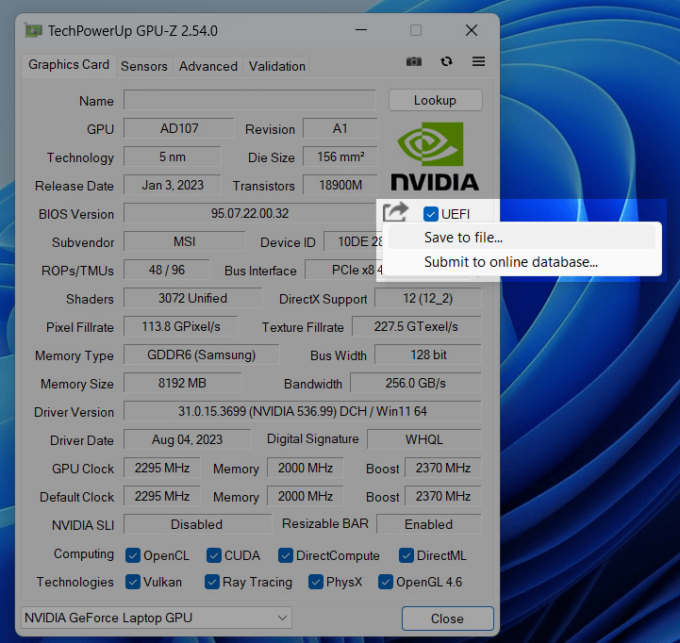Toggle the OpenGL 4.6 checkbox

pos(385,582)
